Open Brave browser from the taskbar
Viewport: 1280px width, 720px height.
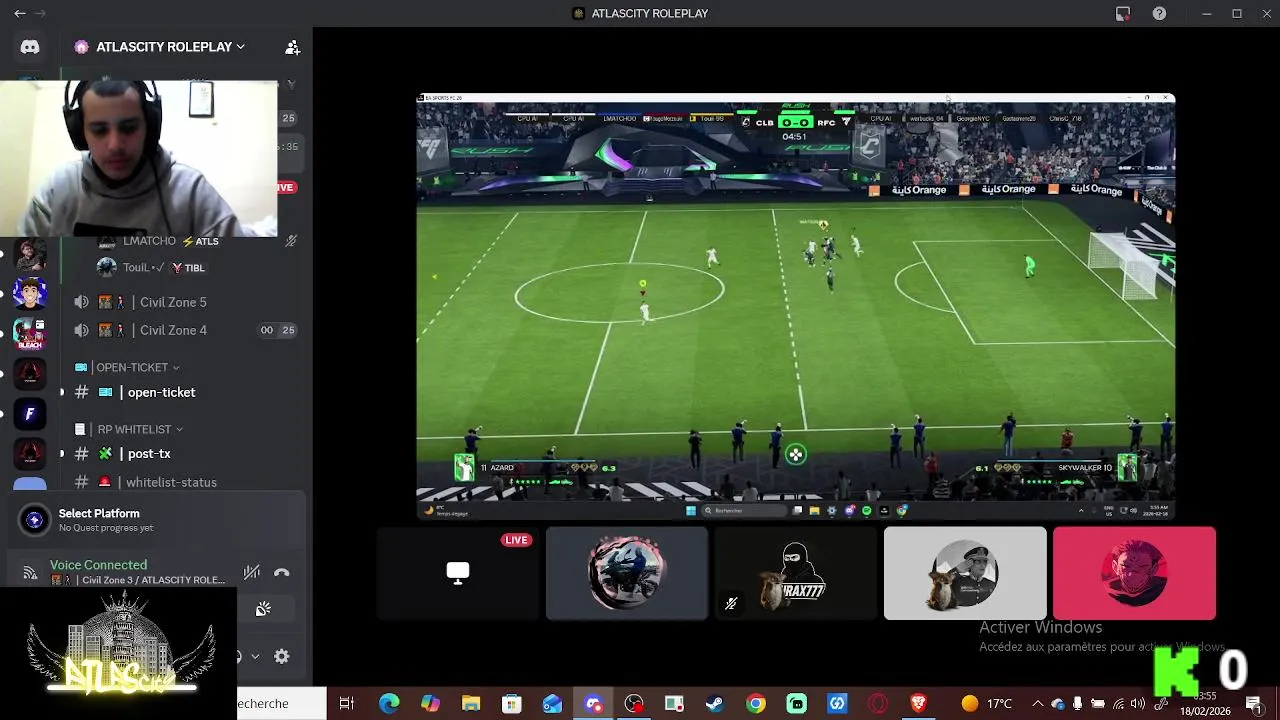click(919, 704)
